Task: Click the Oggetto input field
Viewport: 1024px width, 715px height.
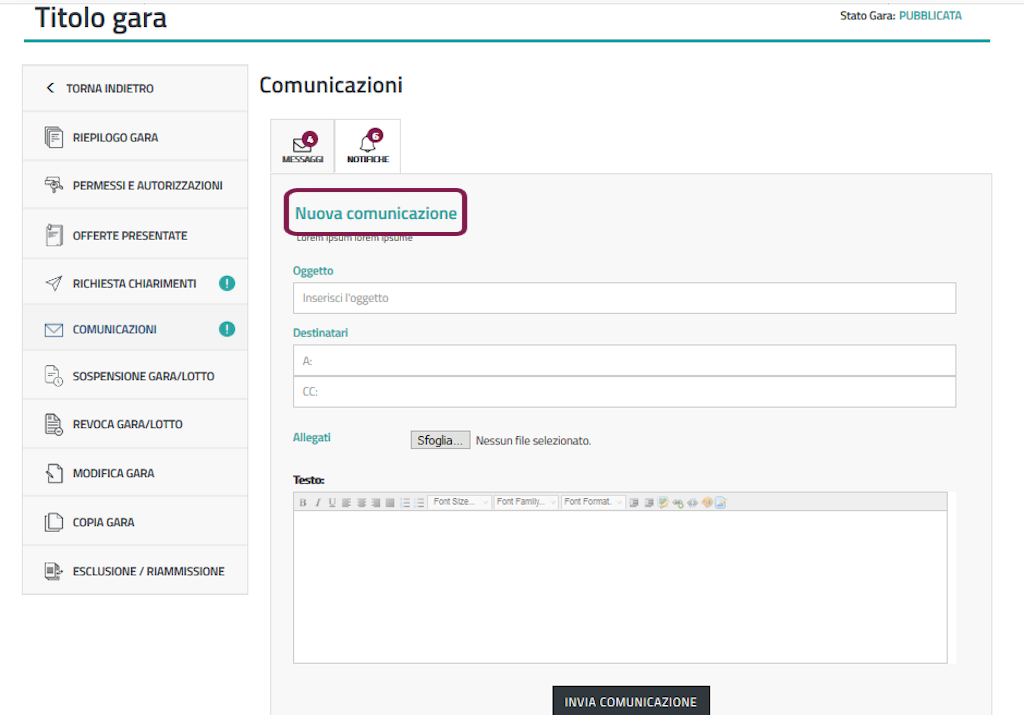Action: click(624, 298)
